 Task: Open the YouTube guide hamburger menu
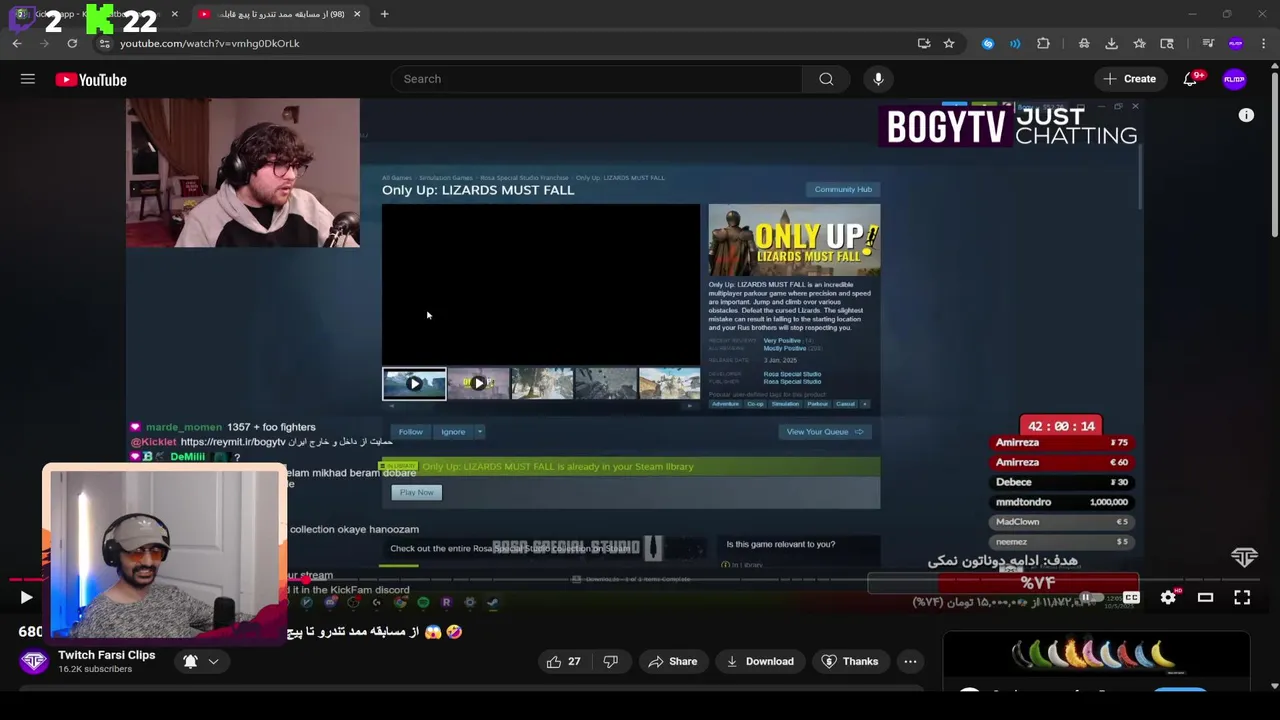click(x=28, y=79)
